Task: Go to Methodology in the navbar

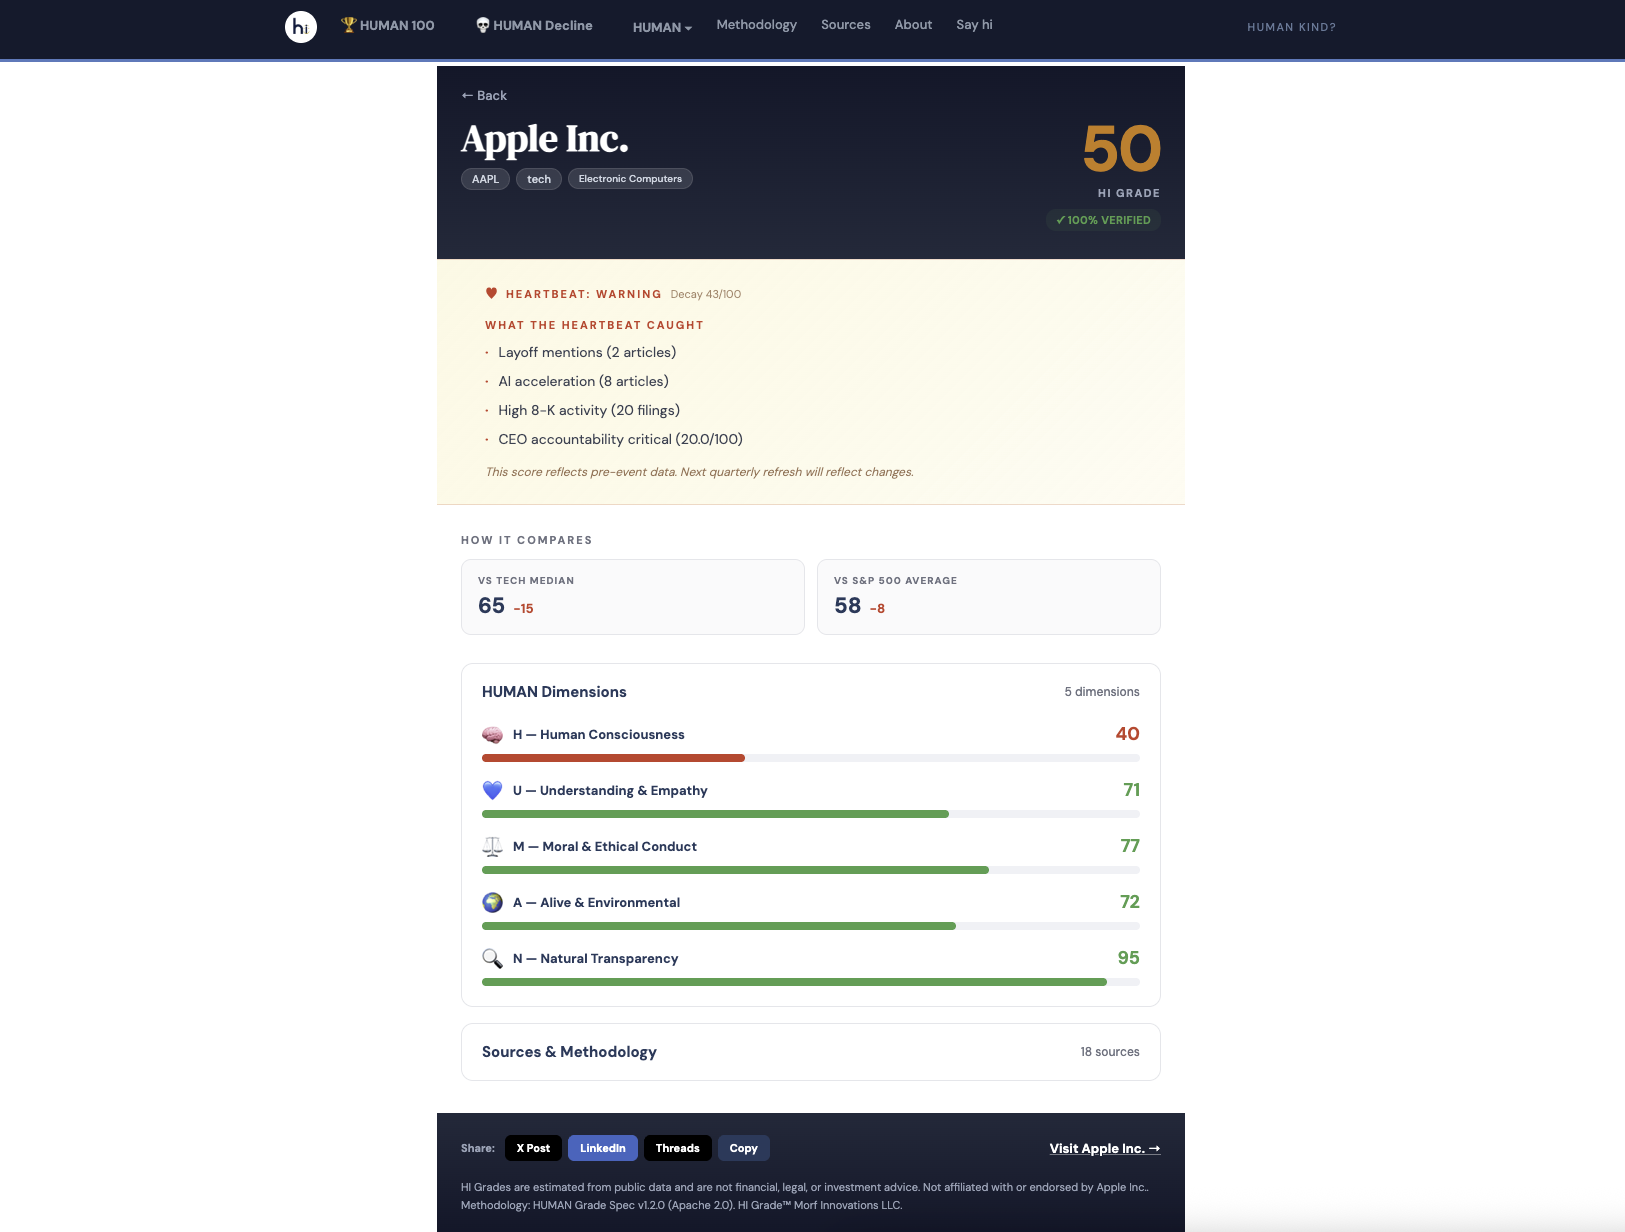Action: (x=757, y=25)
